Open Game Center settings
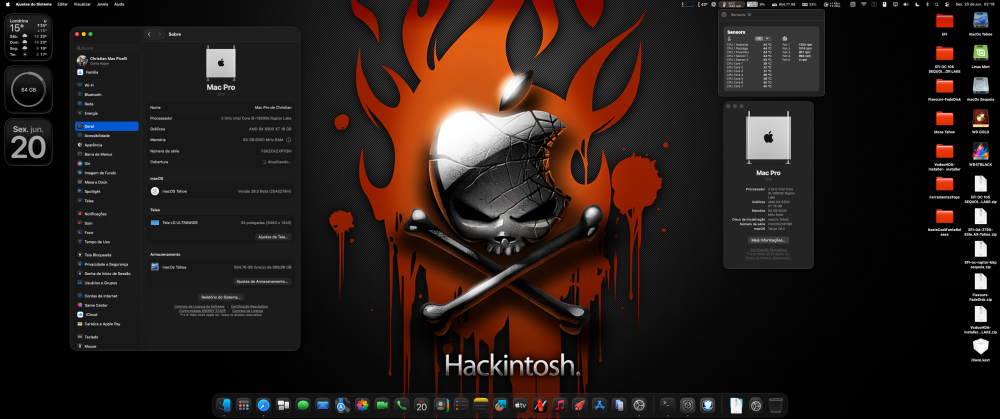 pyautogui.click(x=107, y=305)
